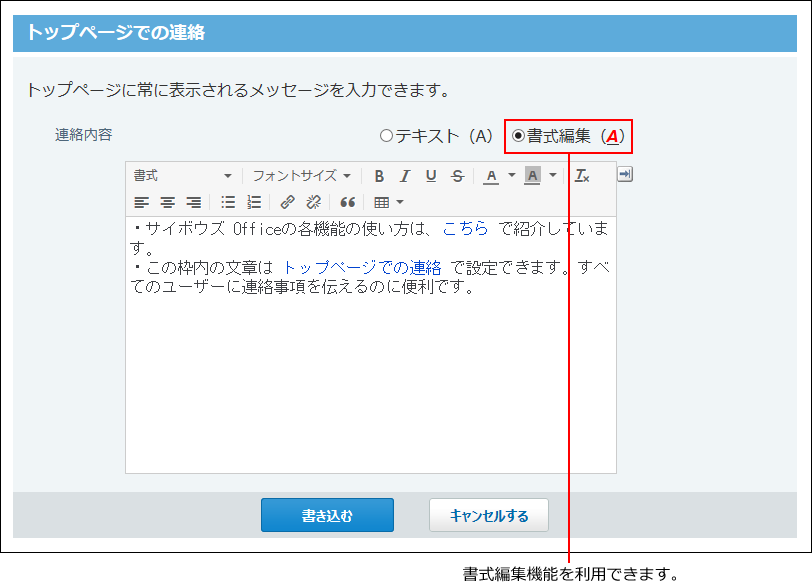Select the 書式編集 radio button
The height and width of the screenshot is (585, 812).
[x=518, y=136]
